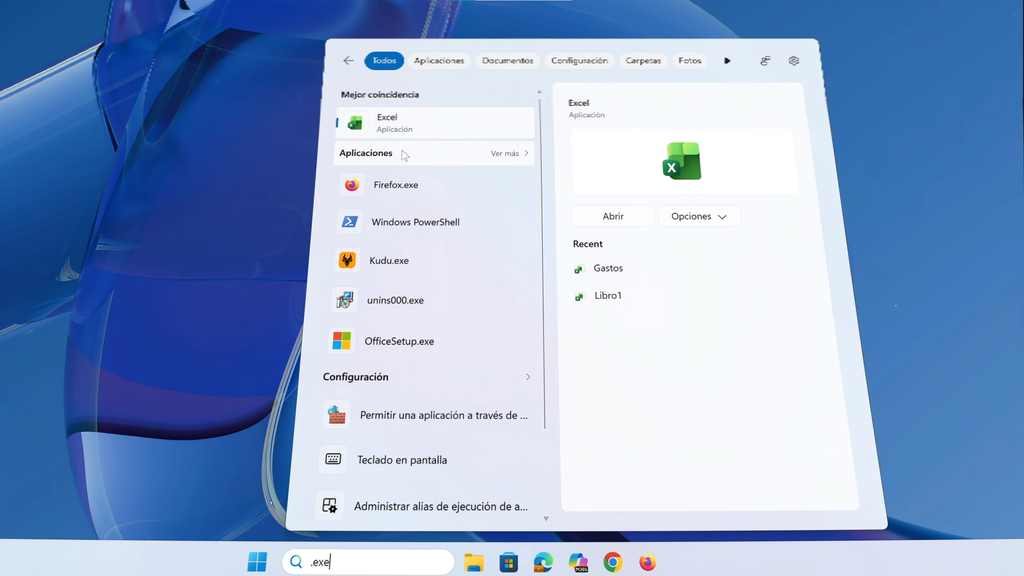
Task: Open Teclado en pantalla setting
Action: click(x=424, y=460)
